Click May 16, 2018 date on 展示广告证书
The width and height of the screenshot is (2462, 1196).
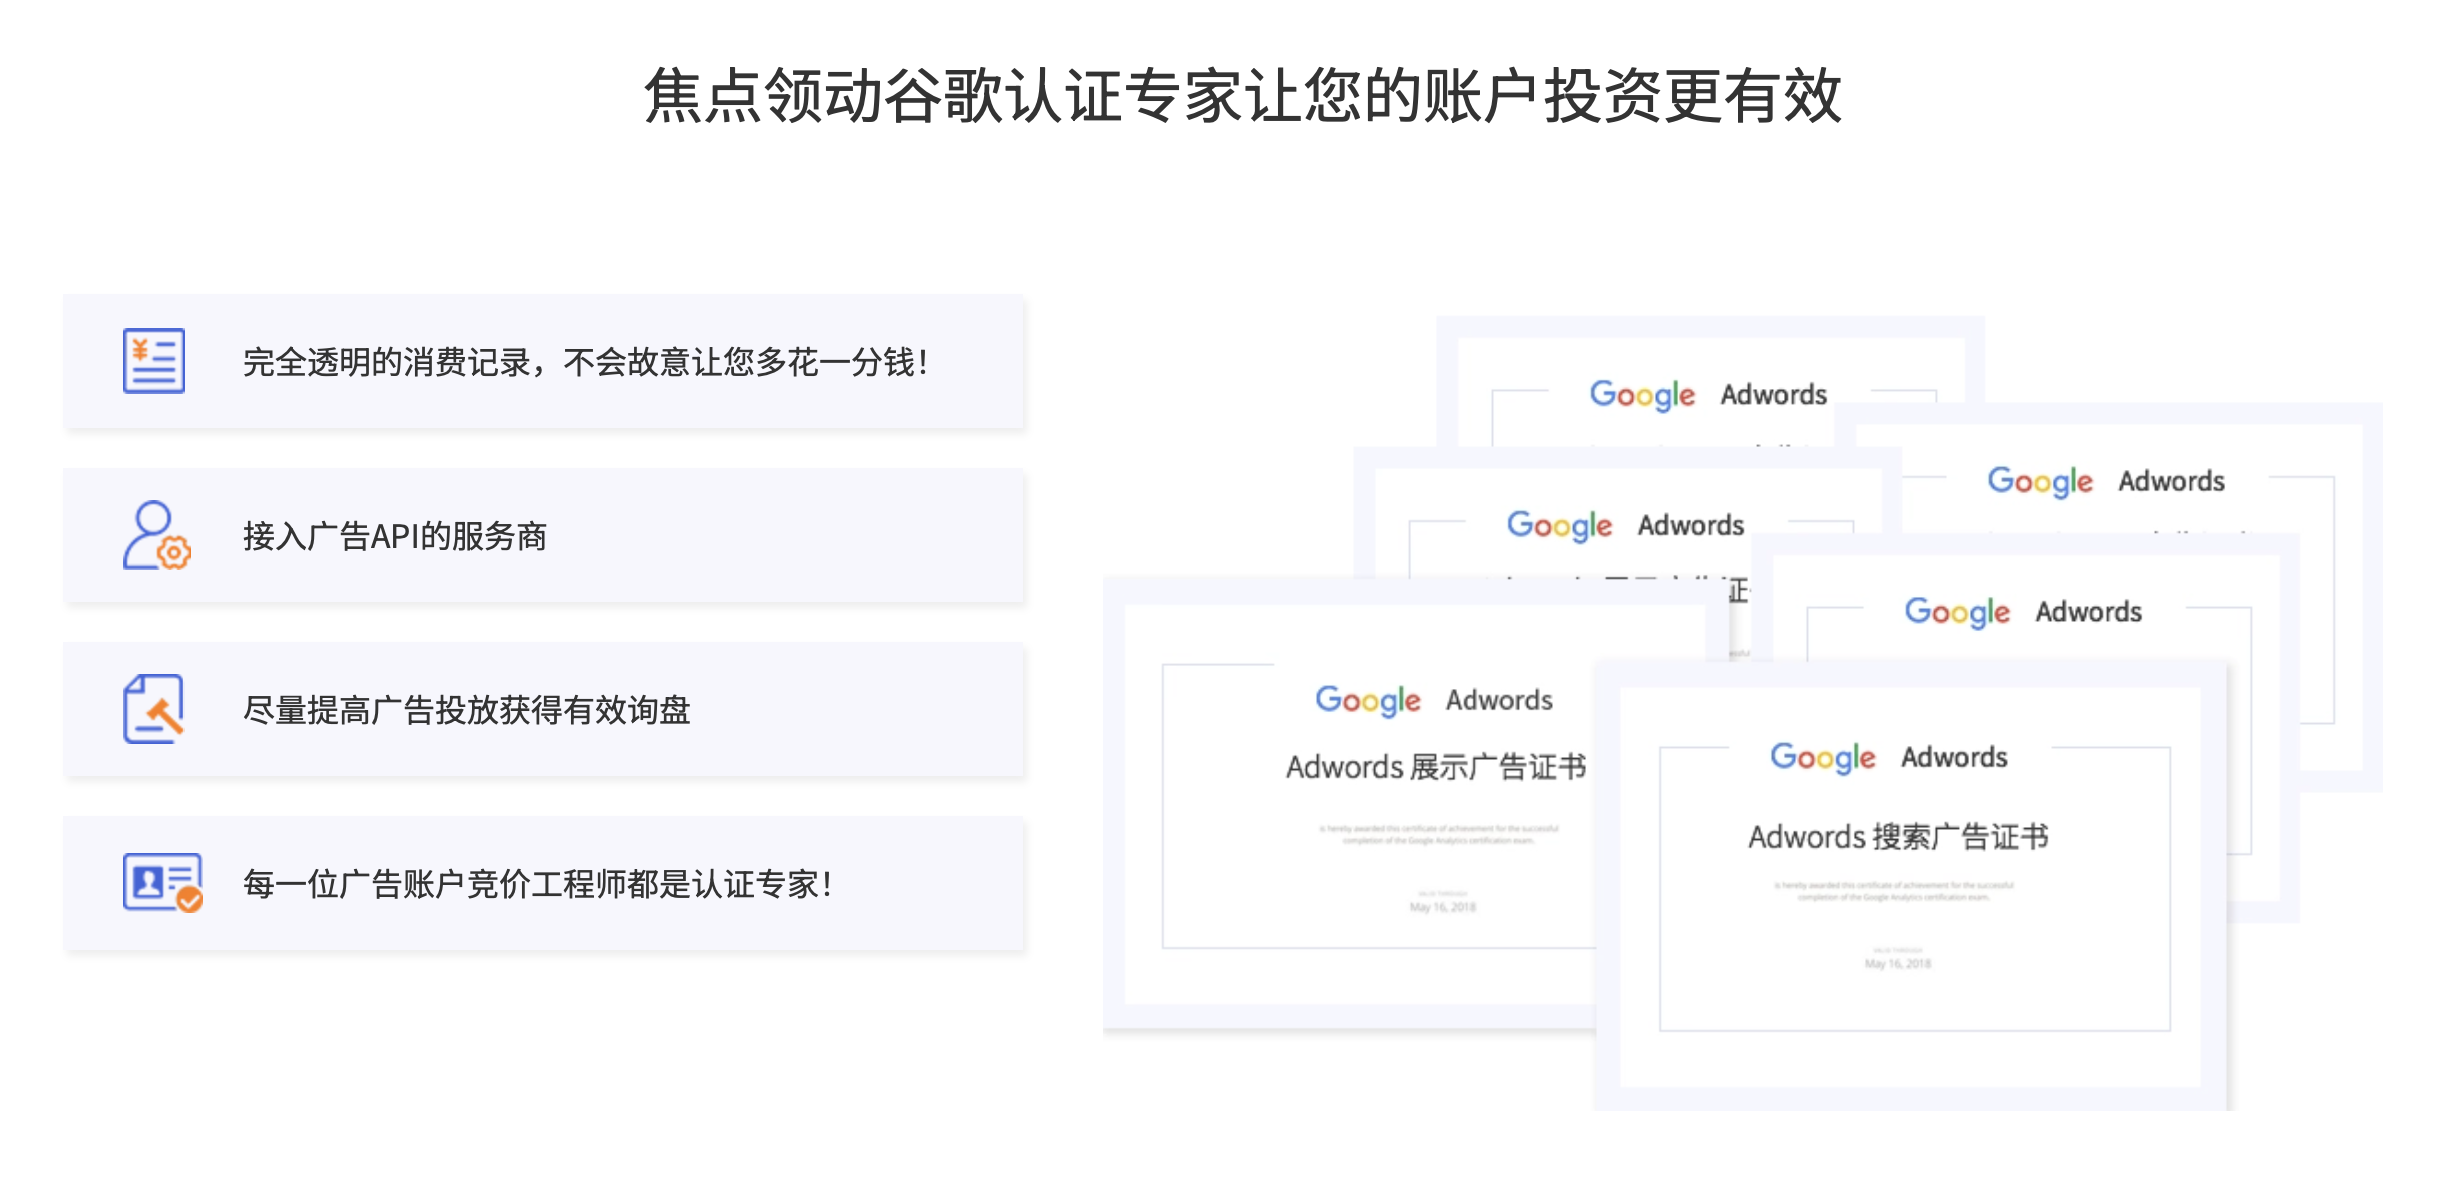click(x=1442, y=907)
